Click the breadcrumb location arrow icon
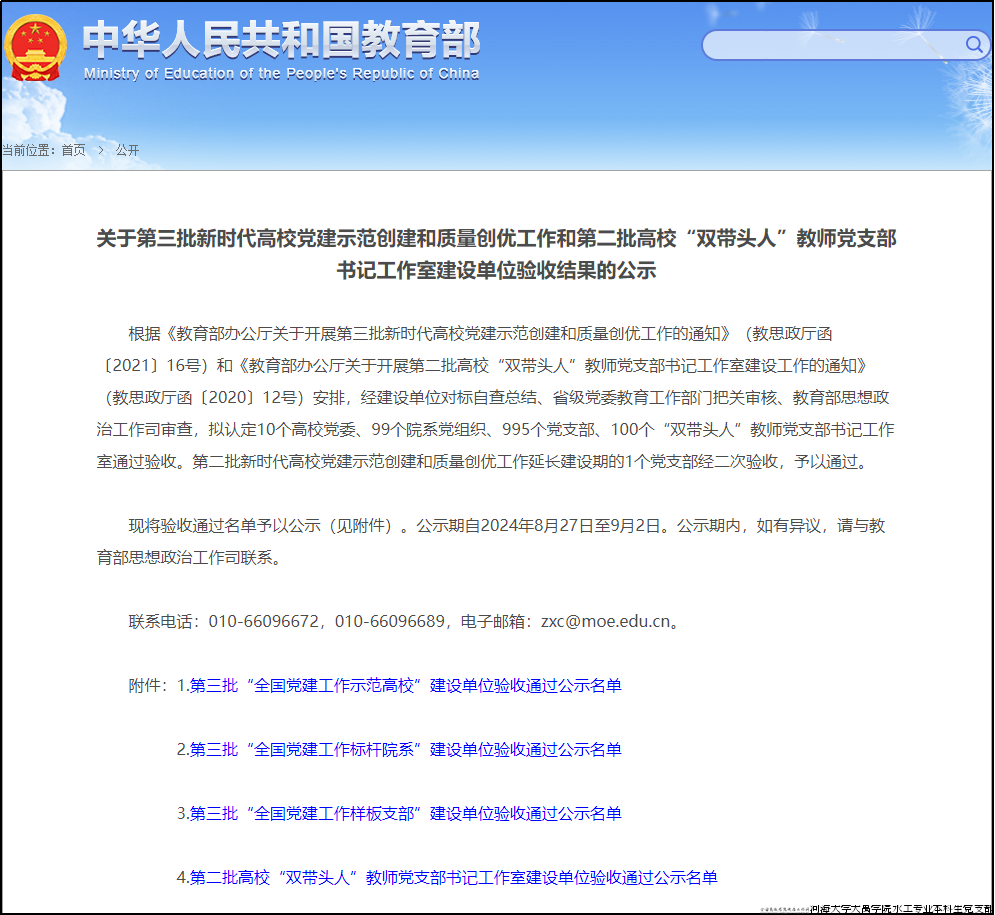This screenshot has width=995, height=915. click(100, 148)
